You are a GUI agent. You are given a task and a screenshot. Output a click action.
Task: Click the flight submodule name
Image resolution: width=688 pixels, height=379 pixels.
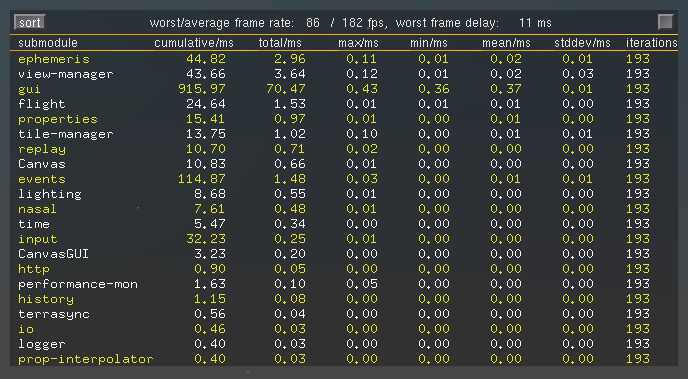[42, 104]
